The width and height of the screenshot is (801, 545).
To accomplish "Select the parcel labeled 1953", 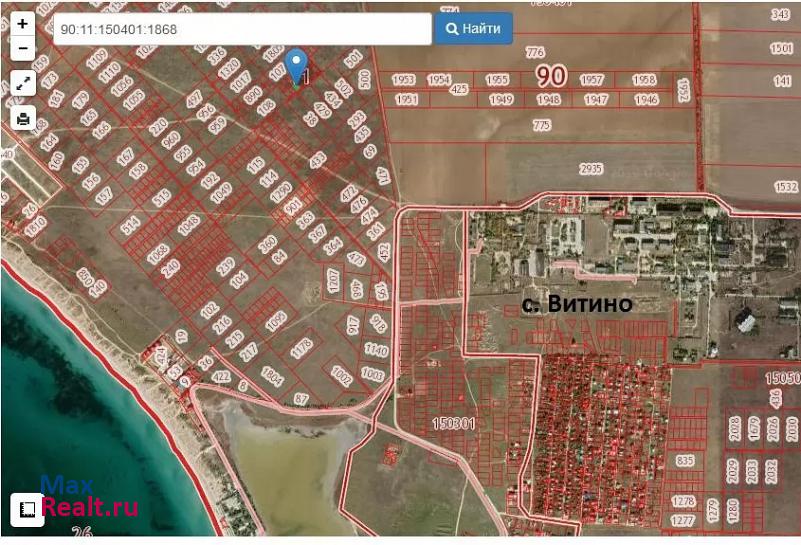I will [404, 79].
